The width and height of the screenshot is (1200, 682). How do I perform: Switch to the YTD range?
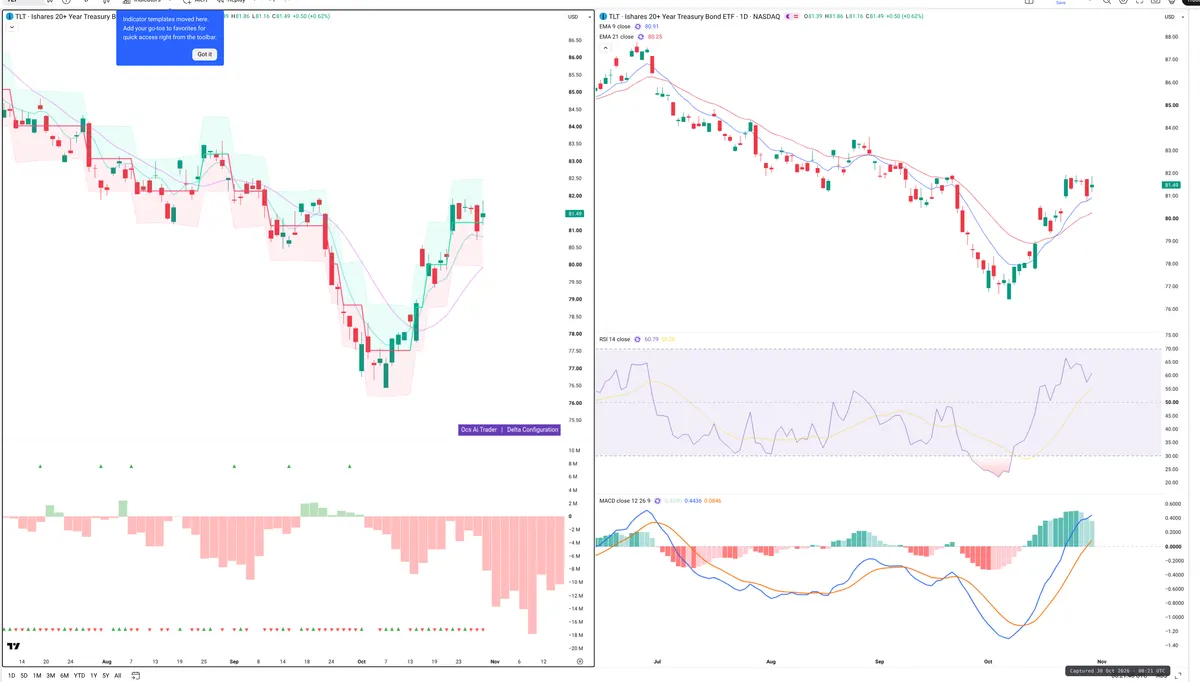[x=79, y=676]
